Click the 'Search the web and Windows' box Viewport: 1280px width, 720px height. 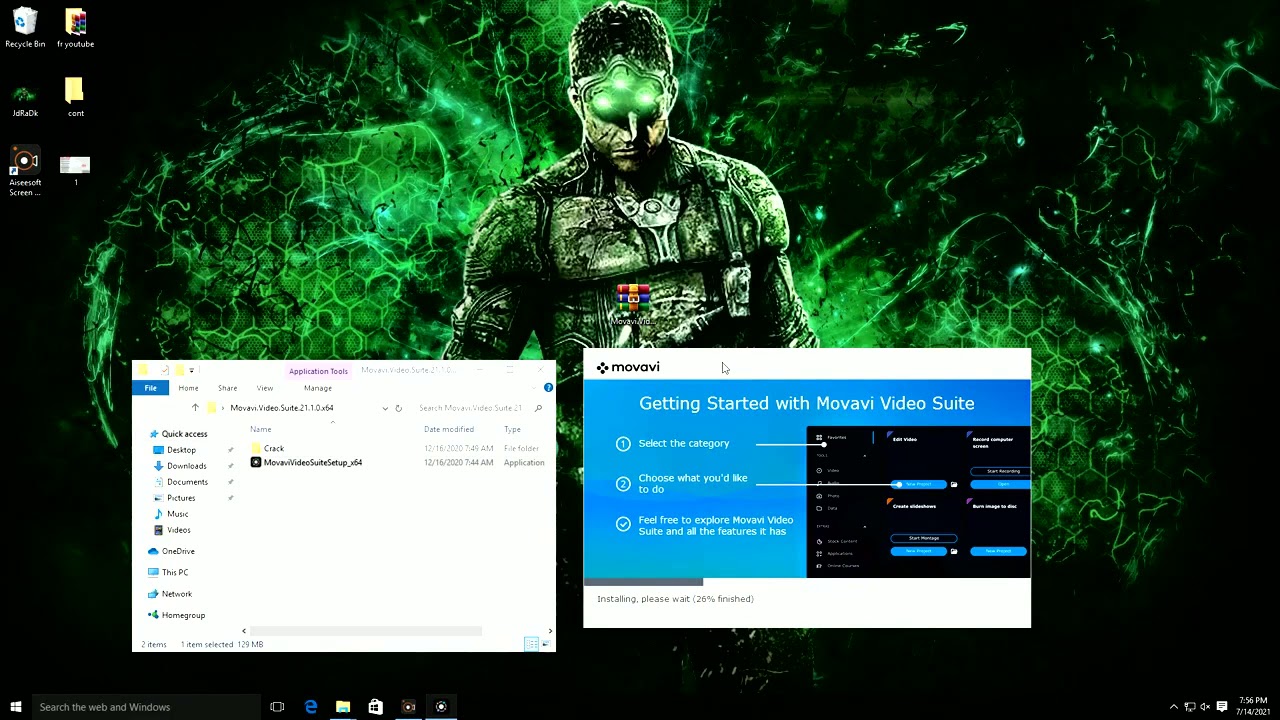pos(146,707)
